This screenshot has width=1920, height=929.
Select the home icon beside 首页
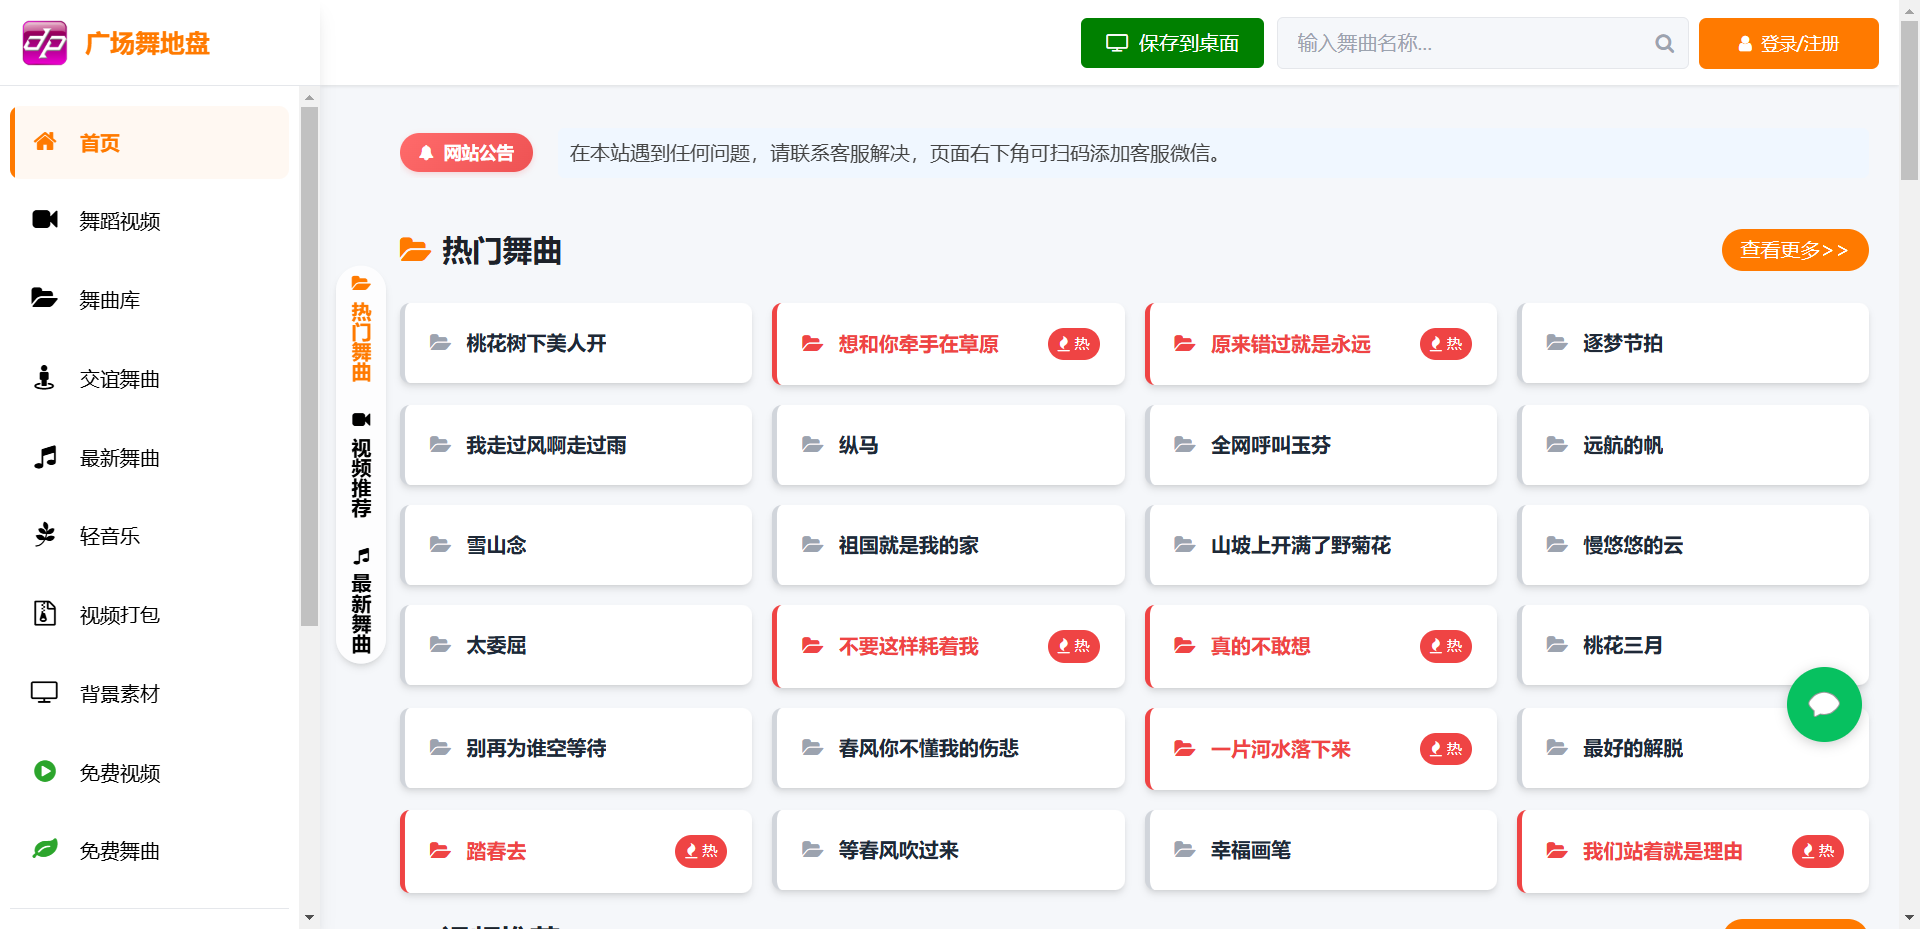pos(44,142)
